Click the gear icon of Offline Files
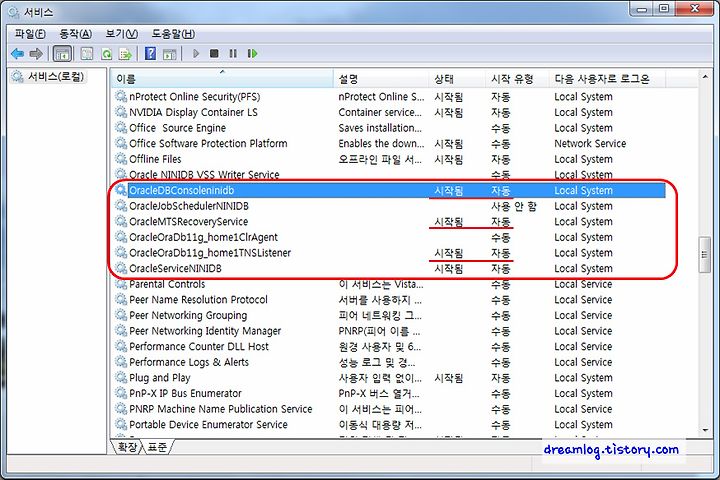Viewport: 720px width, 480px height. click(x=121, y=159)
